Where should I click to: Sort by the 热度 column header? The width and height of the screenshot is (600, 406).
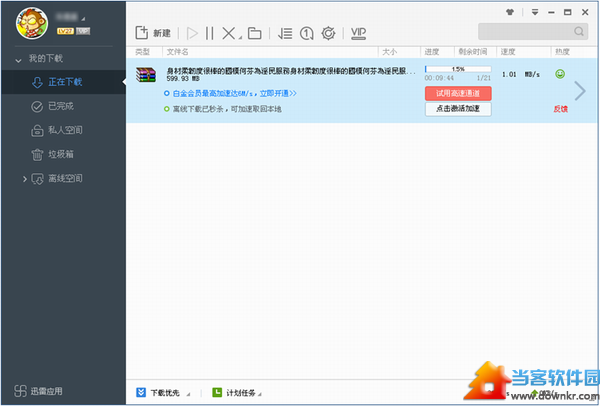coord(562,52)
